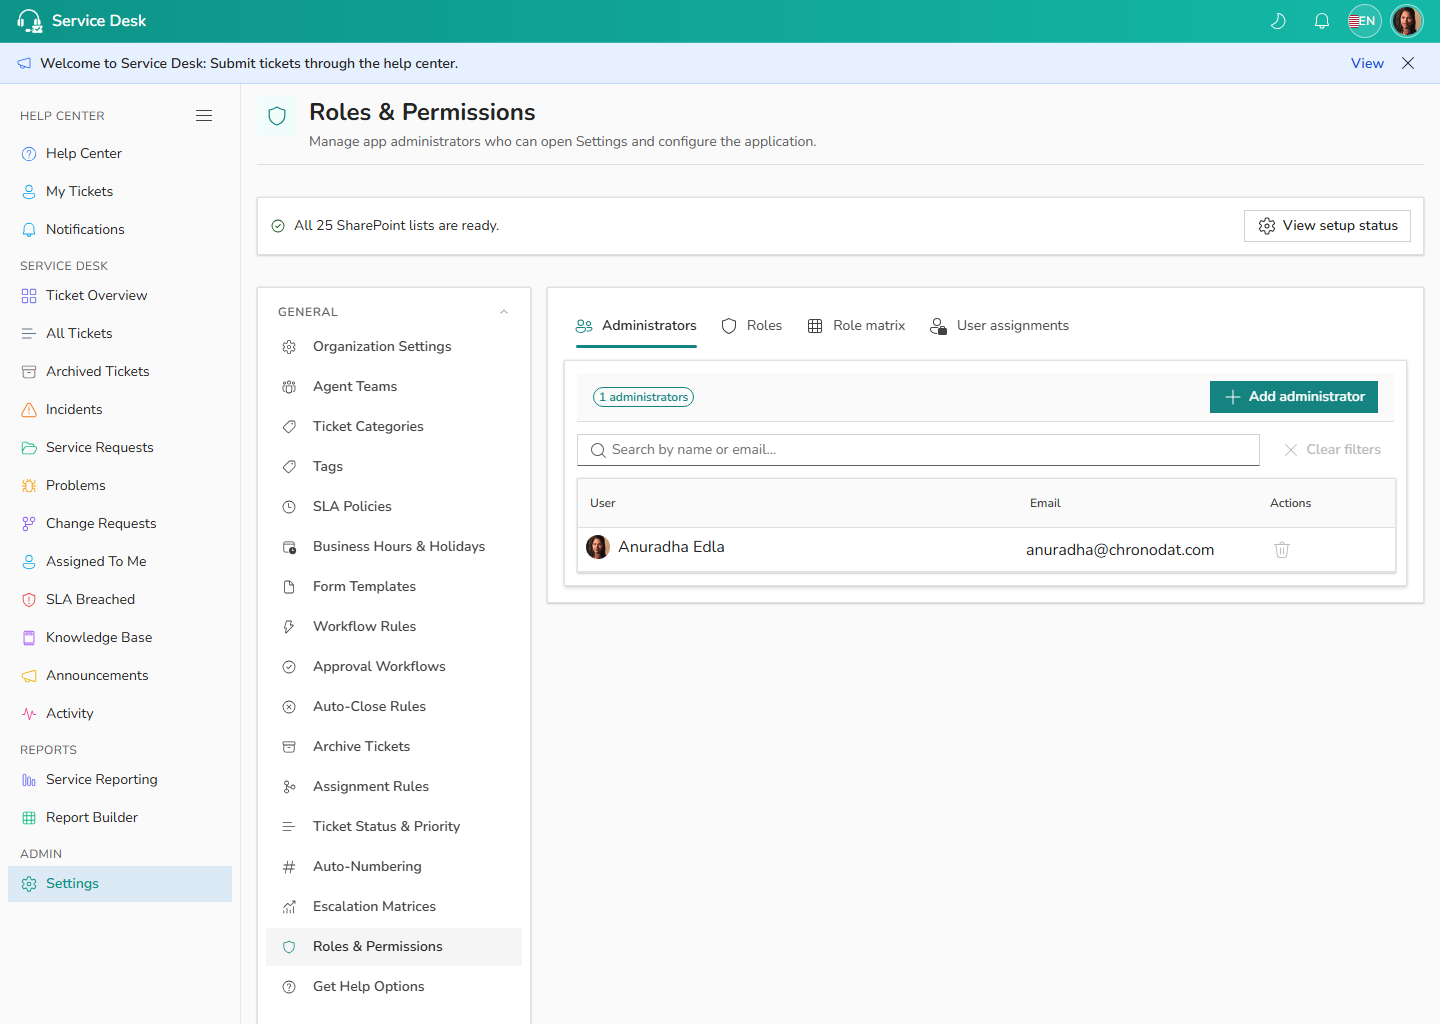The width and height of the screenshot is (1440, 1024).
Task: Open Archived Tickets
Action: [120, 371]
